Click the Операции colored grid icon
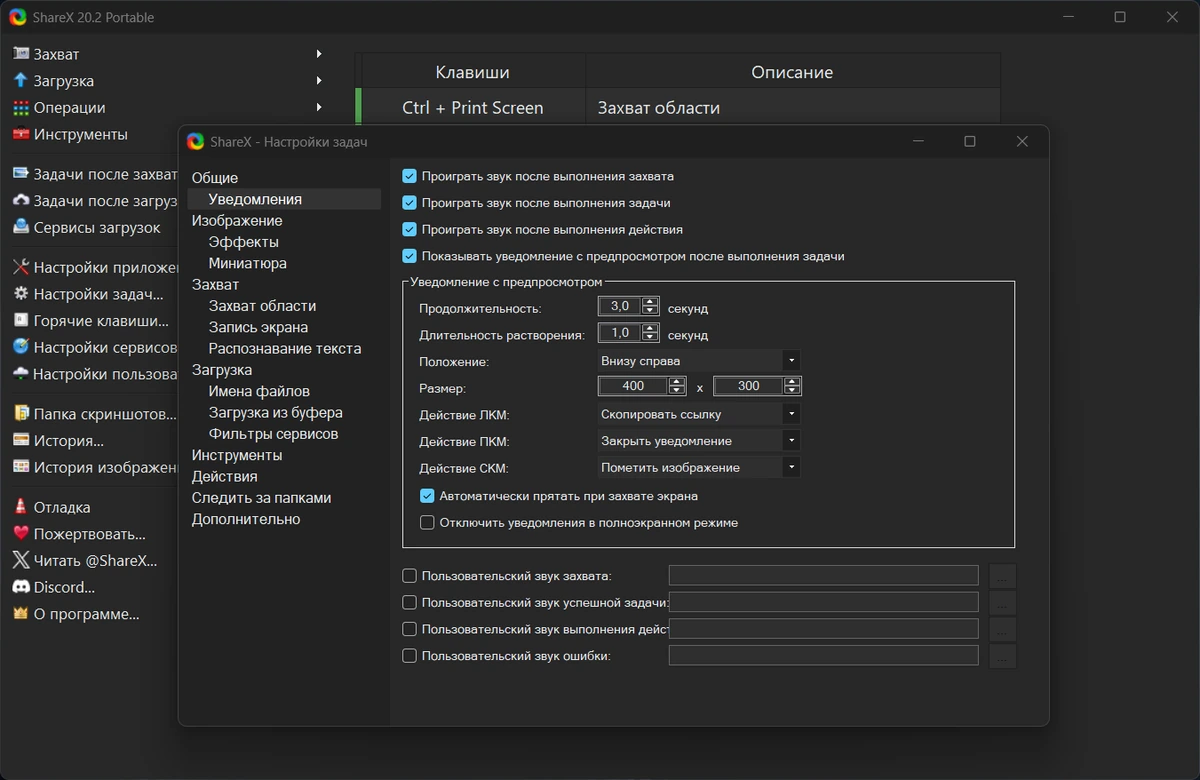 click(x=20, y=108)
